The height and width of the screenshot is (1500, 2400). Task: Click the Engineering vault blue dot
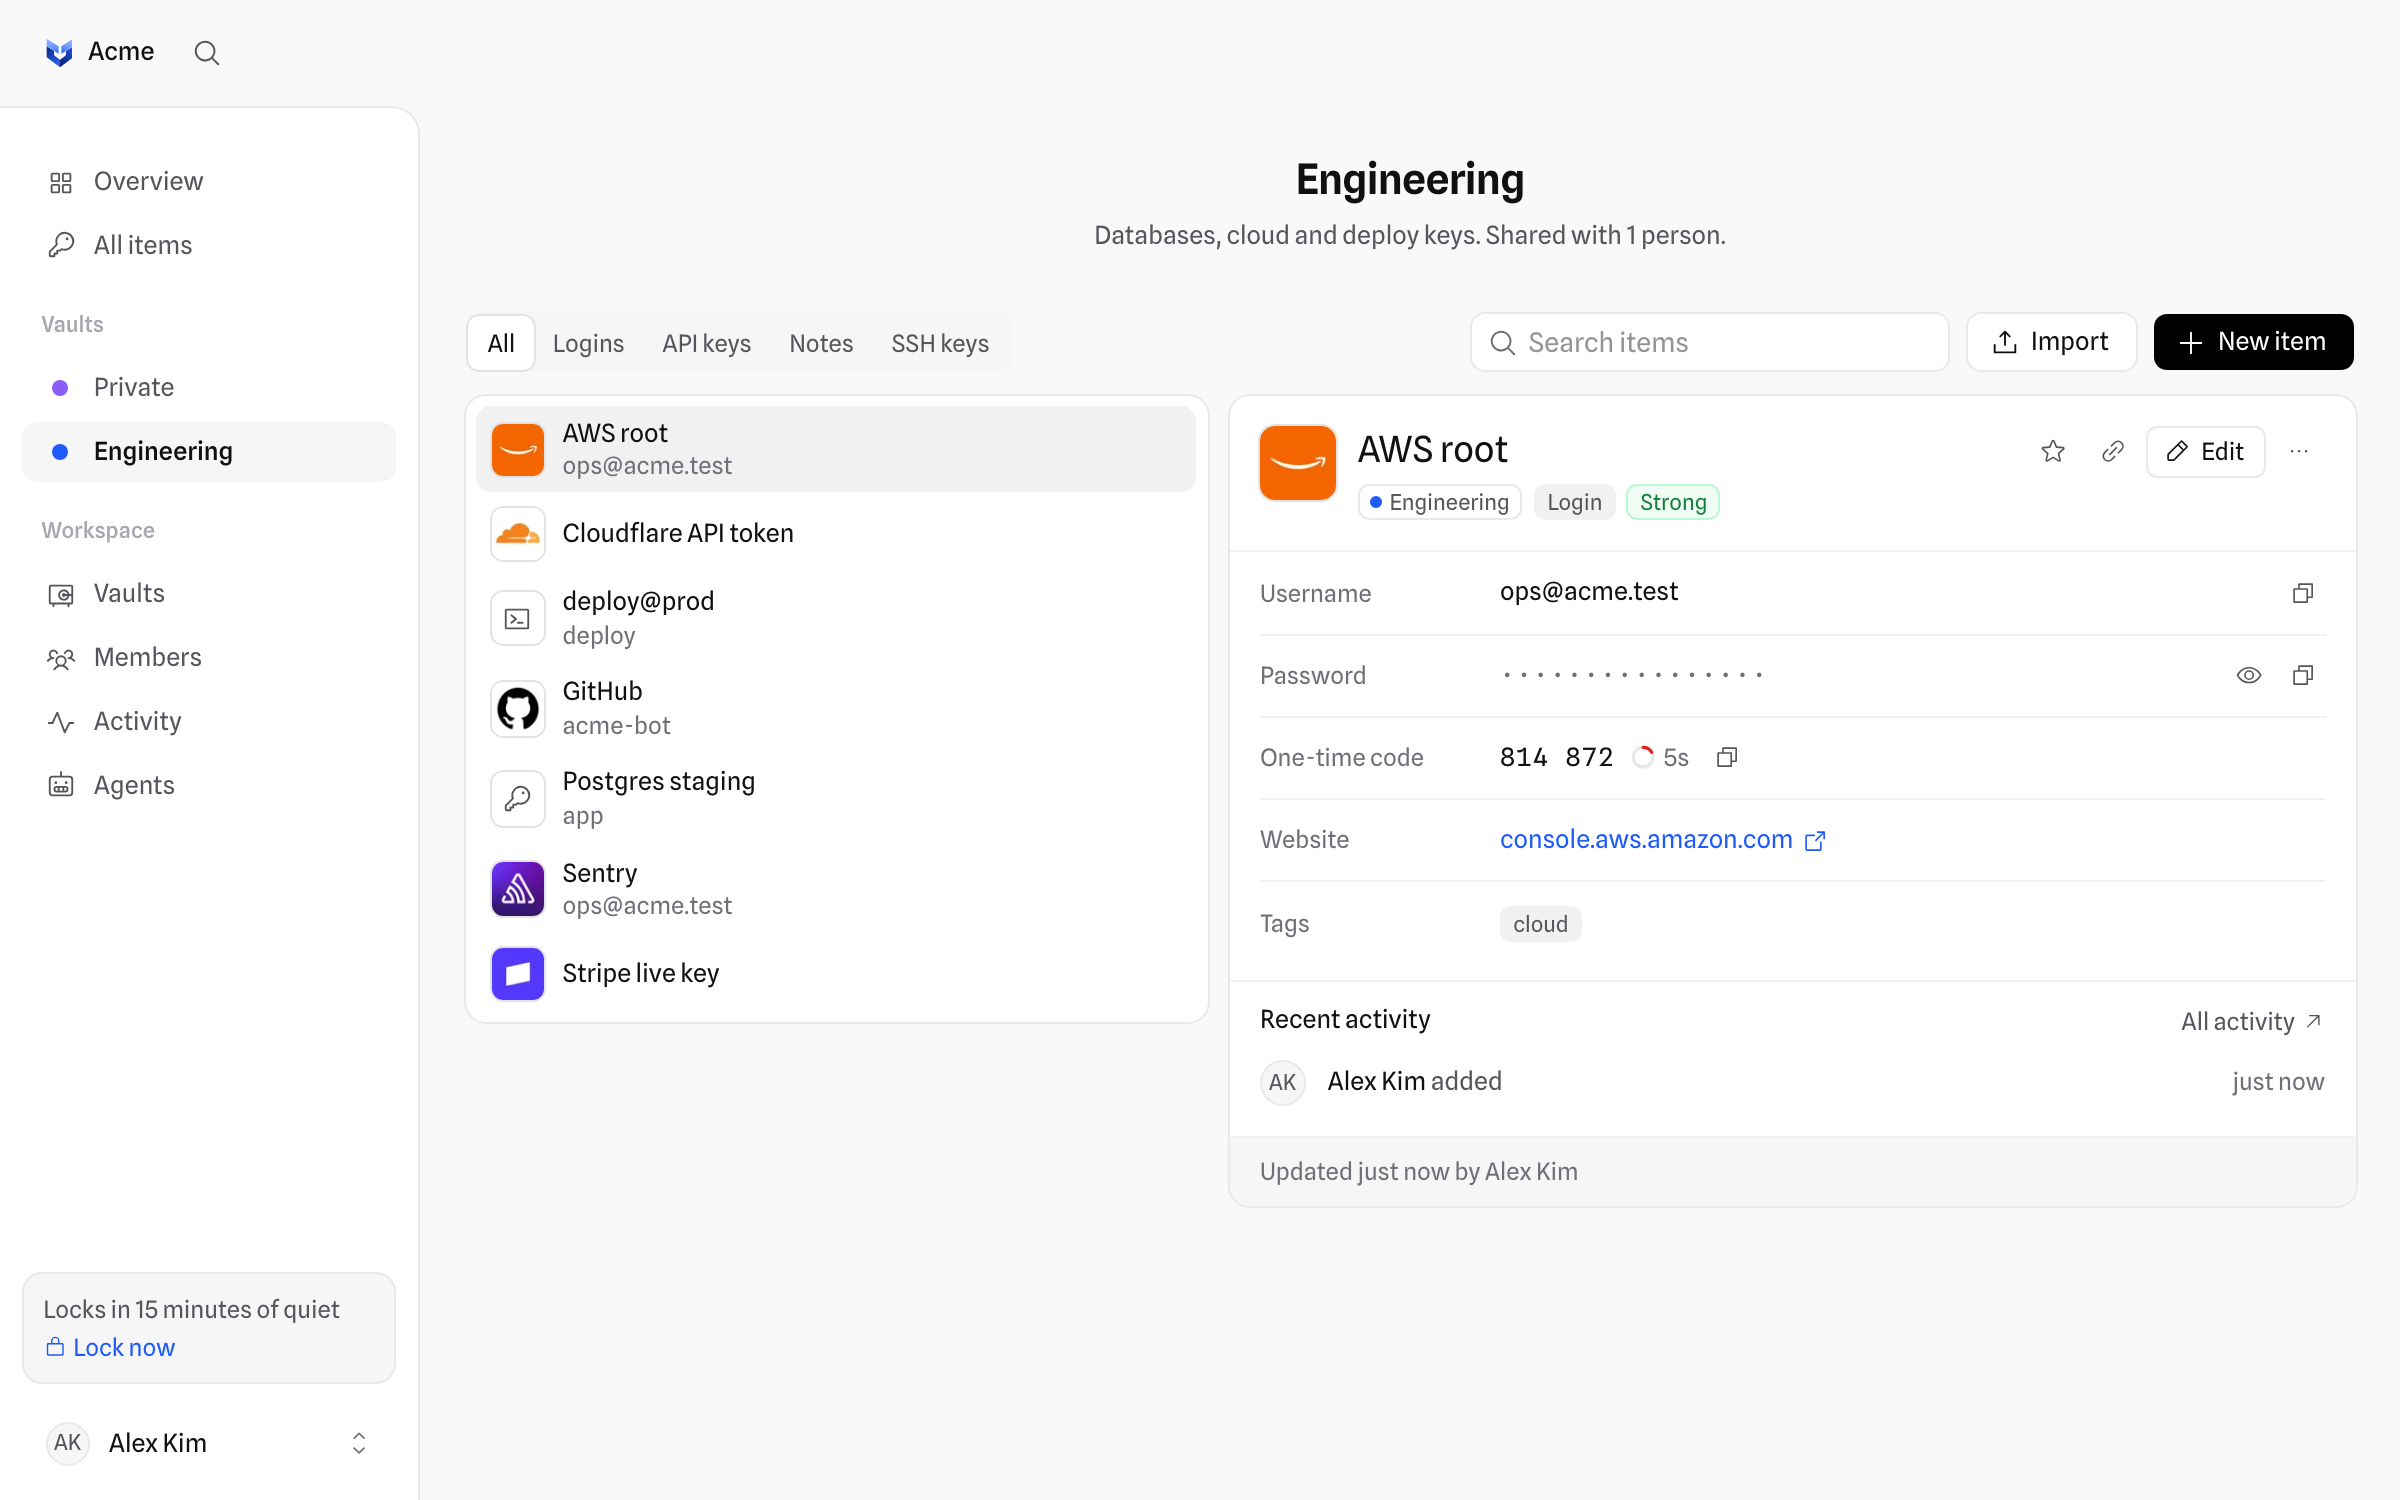click(x=60, y=452)
